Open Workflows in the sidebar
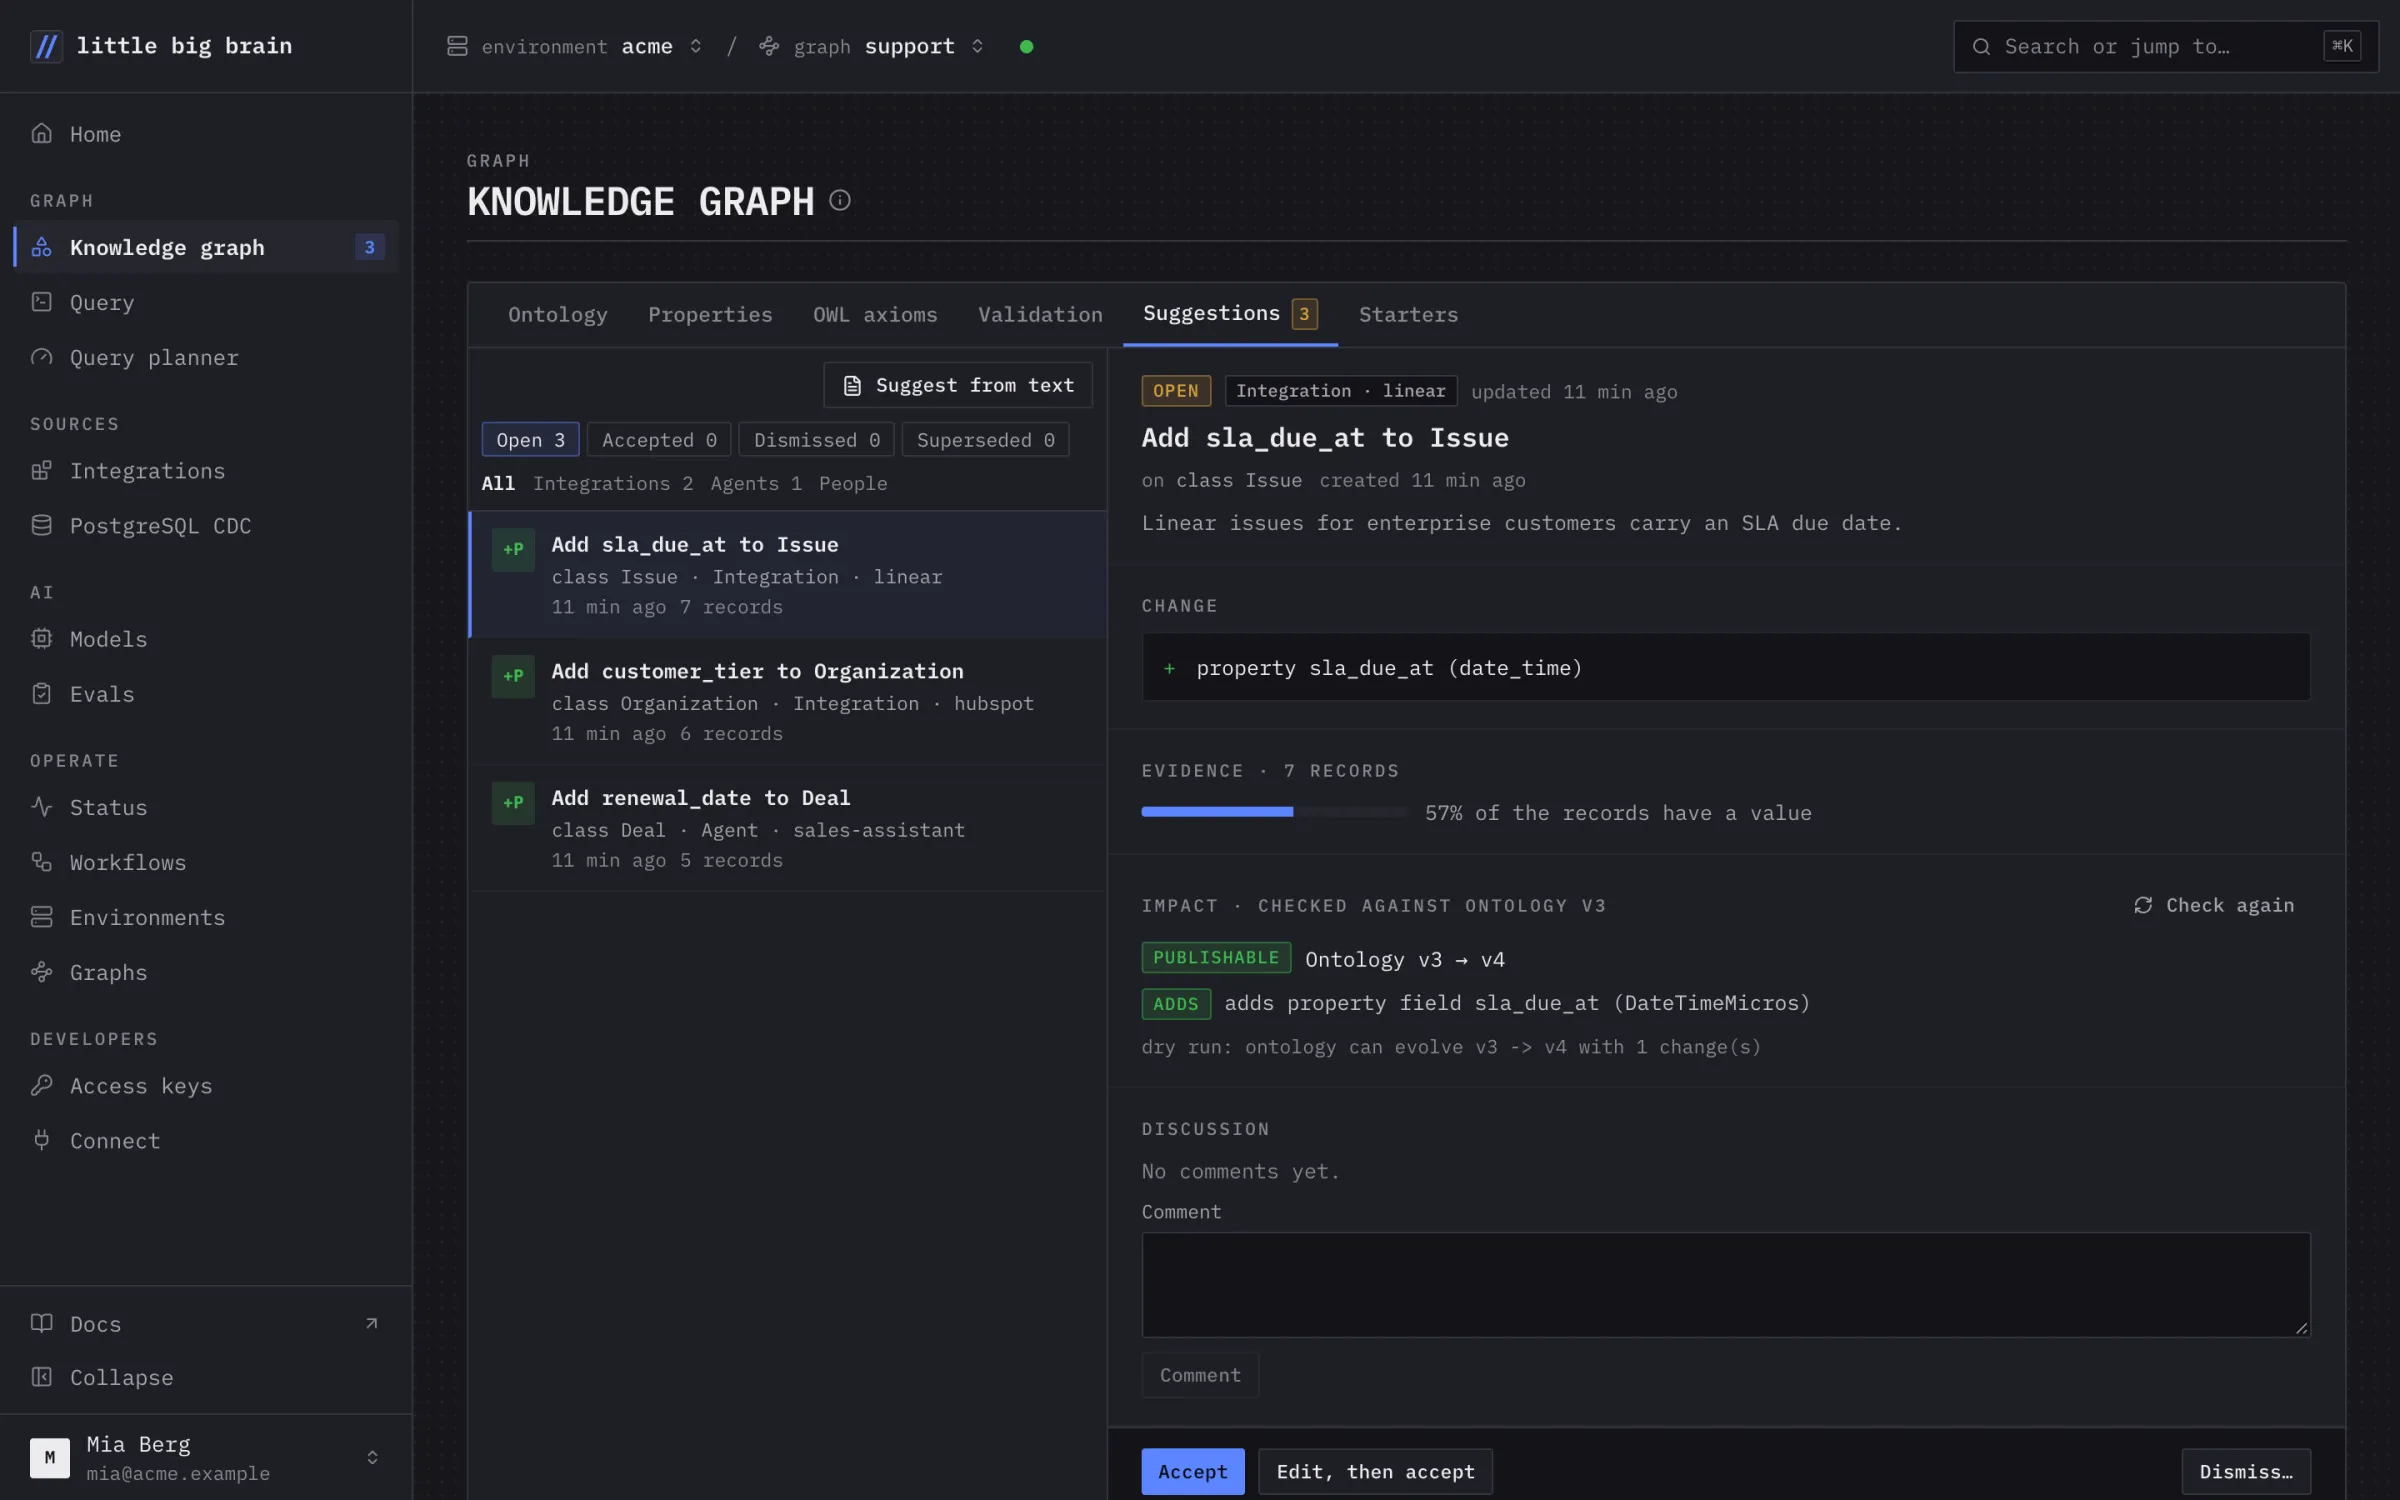The height and width of the screenshot is (1500, 2400). (x=206, y=862)
